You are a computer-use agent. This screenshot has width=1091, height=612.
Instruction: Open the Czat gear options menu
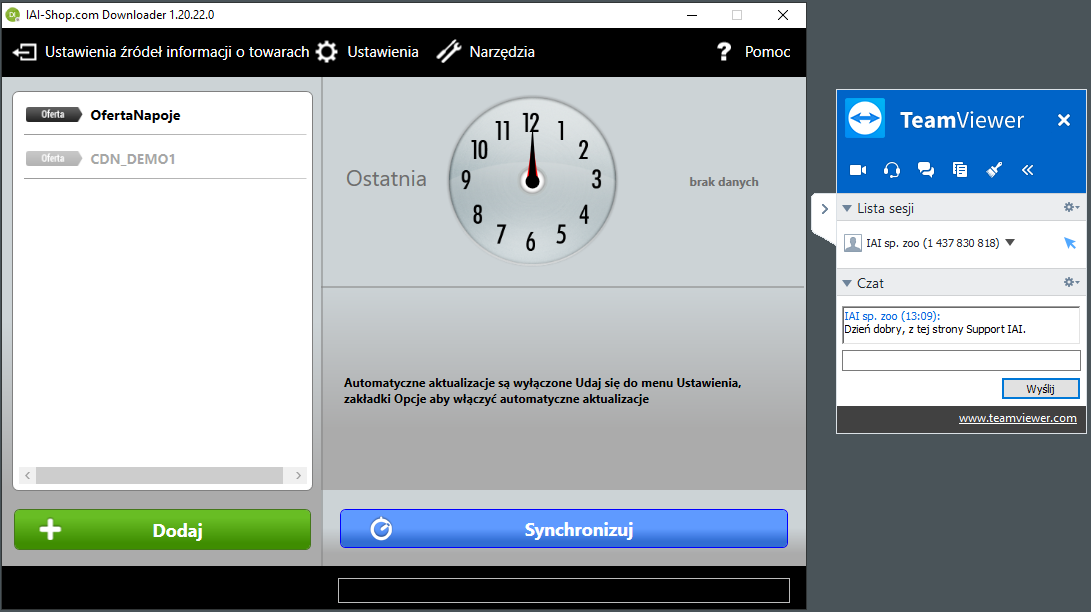click(x=1071, y=283)
